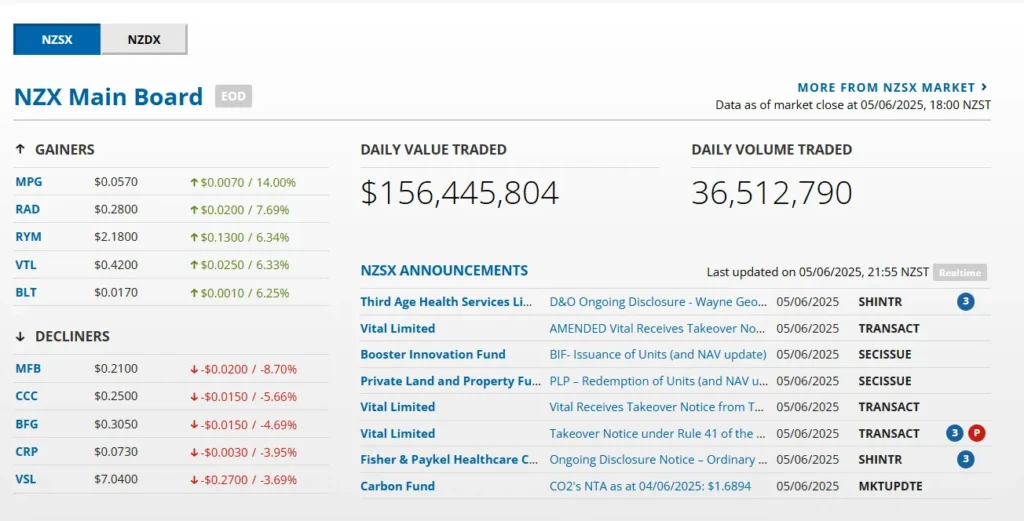Image resolution: width=1024 pixels, height=521 pixels.
Task: Click the Realtime badge near last updated
Action: (x=960, y=272)
